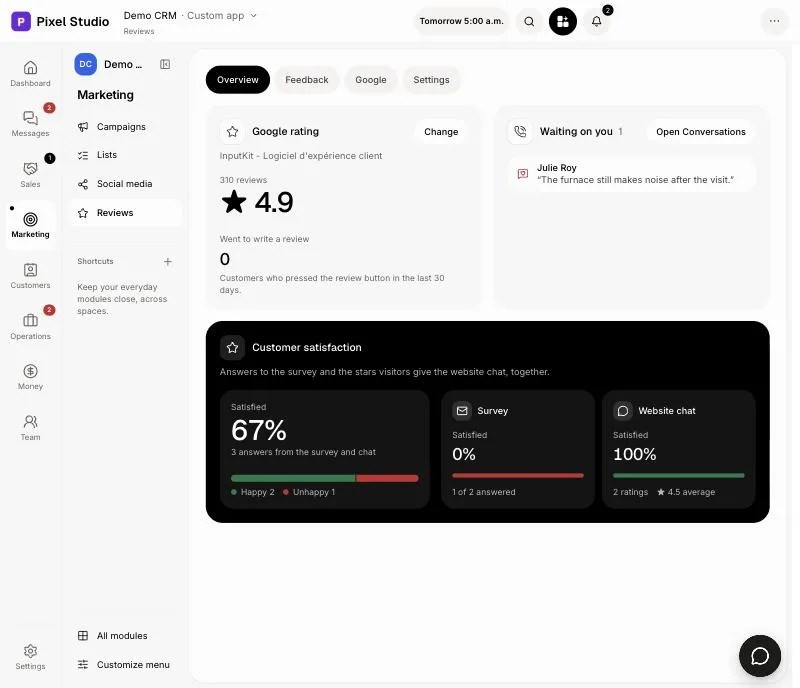Click the Survey satisfaction card
Screen dimensions: 800x688
[517, 449]
